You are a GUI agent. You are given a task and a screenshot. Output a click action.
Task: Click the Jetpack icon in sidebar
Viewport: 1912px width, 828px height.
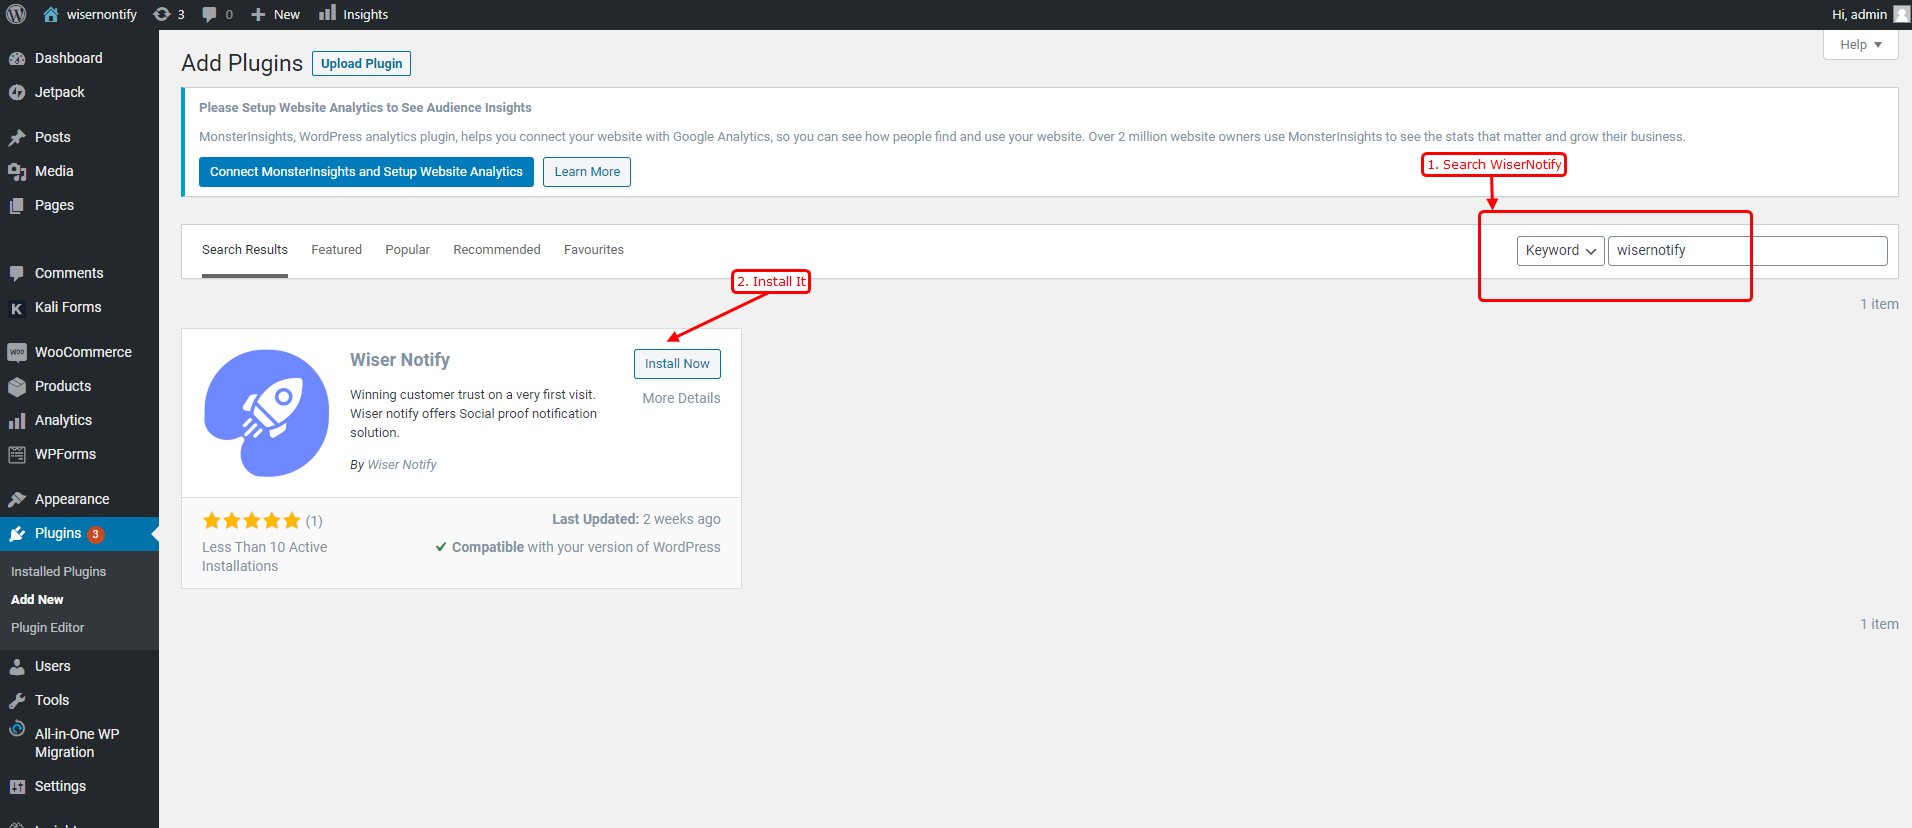[x=17, y=92]
